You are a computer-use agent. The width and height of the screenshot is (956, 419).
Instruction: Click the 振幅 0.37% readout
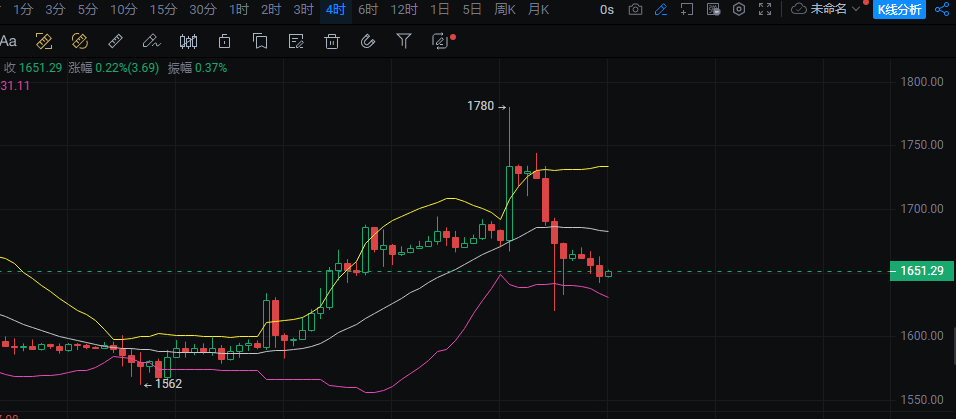198,68
